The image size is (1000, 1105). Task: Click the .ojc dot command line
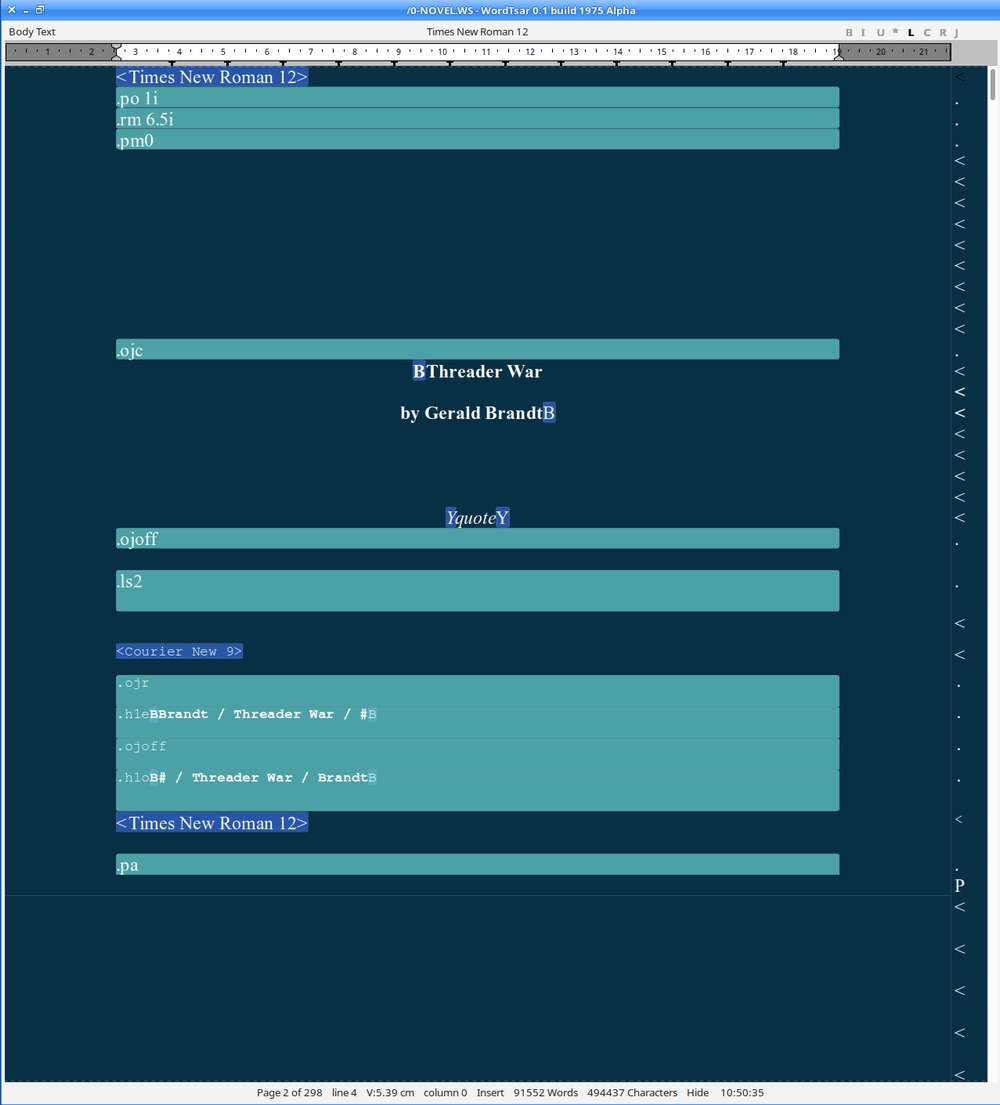(x=477, y=350)
